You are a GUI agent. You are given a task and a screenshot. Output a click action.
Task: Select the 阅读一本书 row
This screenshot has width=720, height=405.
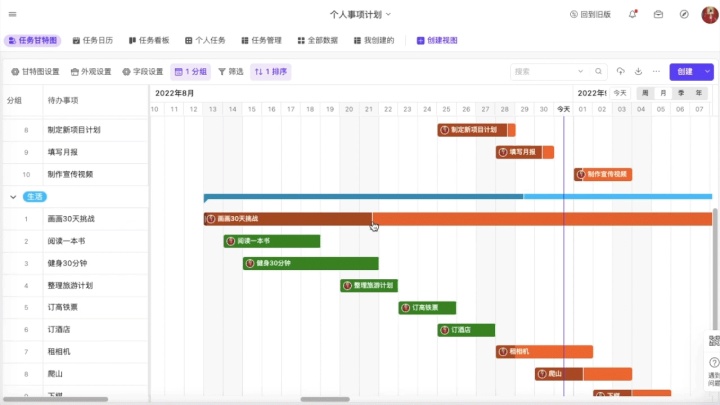pos(76,241)
